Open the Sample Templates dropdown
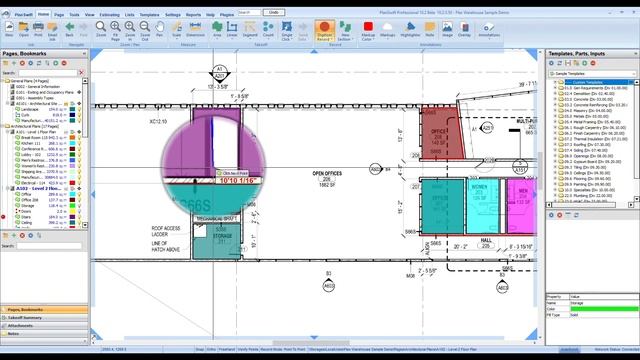Viewport: 640px width, 360px height. tap(592, 73)
